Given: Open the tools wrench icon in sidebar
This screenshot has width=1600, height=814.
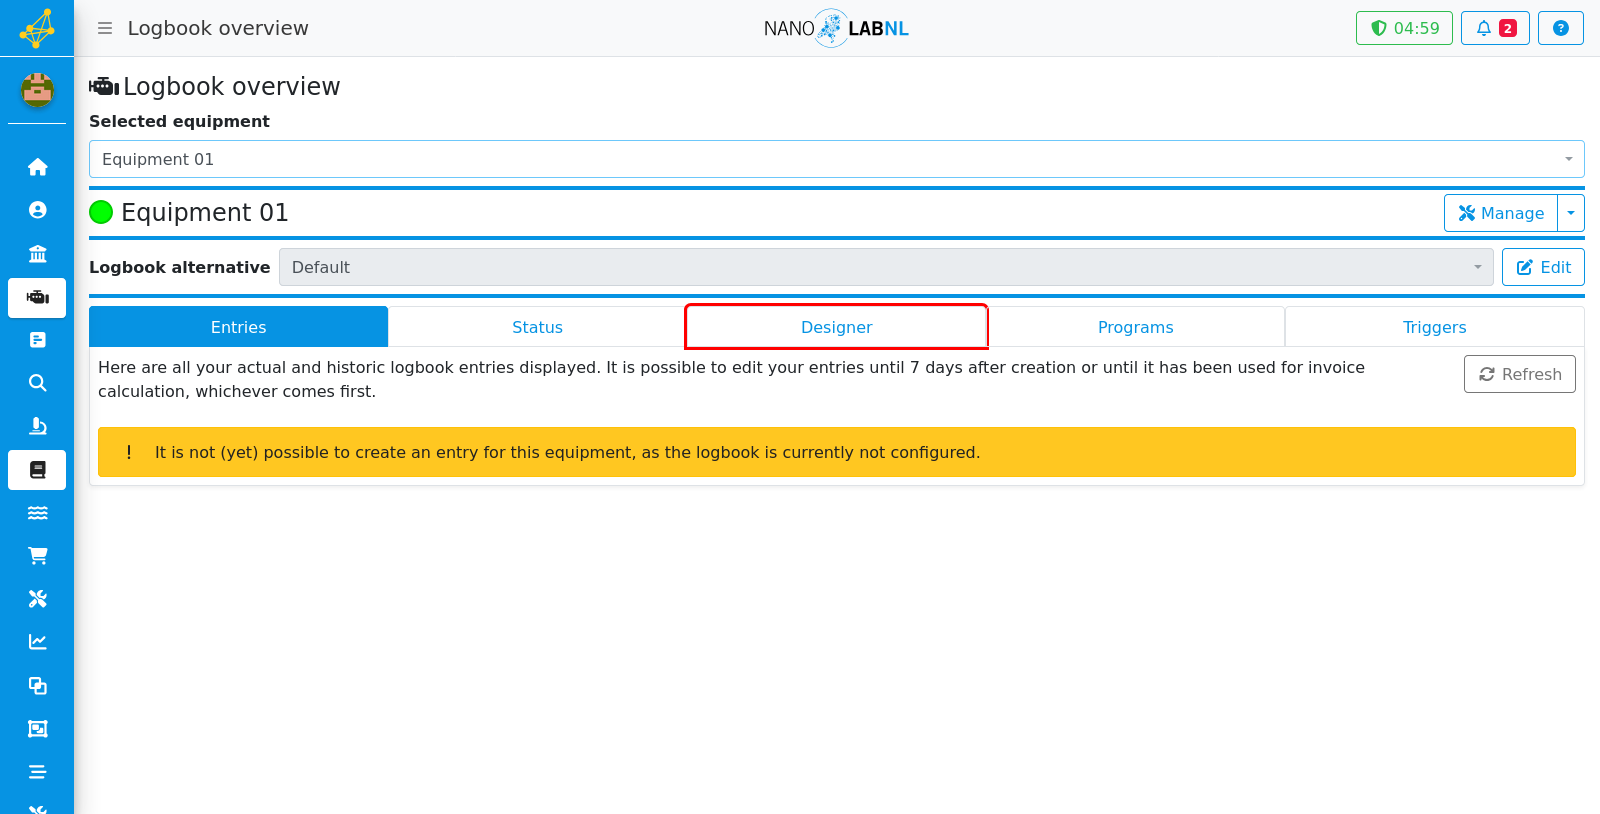Looking at the screenshot, I should click(37, 599).
